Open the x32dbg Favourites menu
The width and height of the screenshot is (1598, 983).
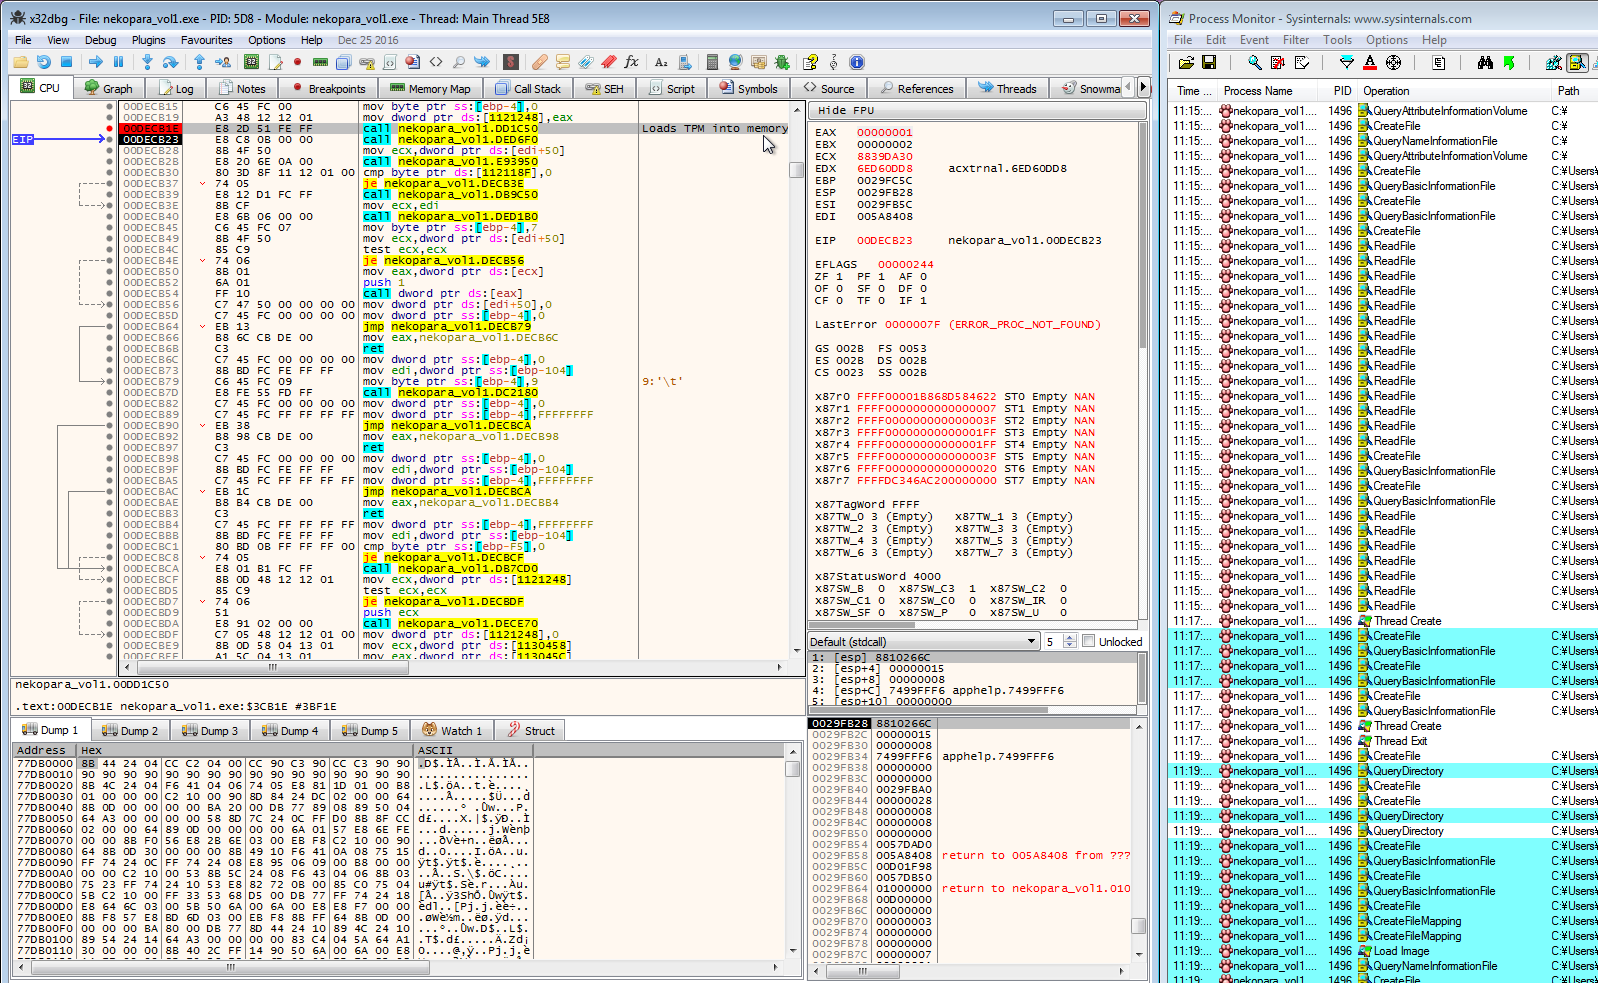(207, 40)
